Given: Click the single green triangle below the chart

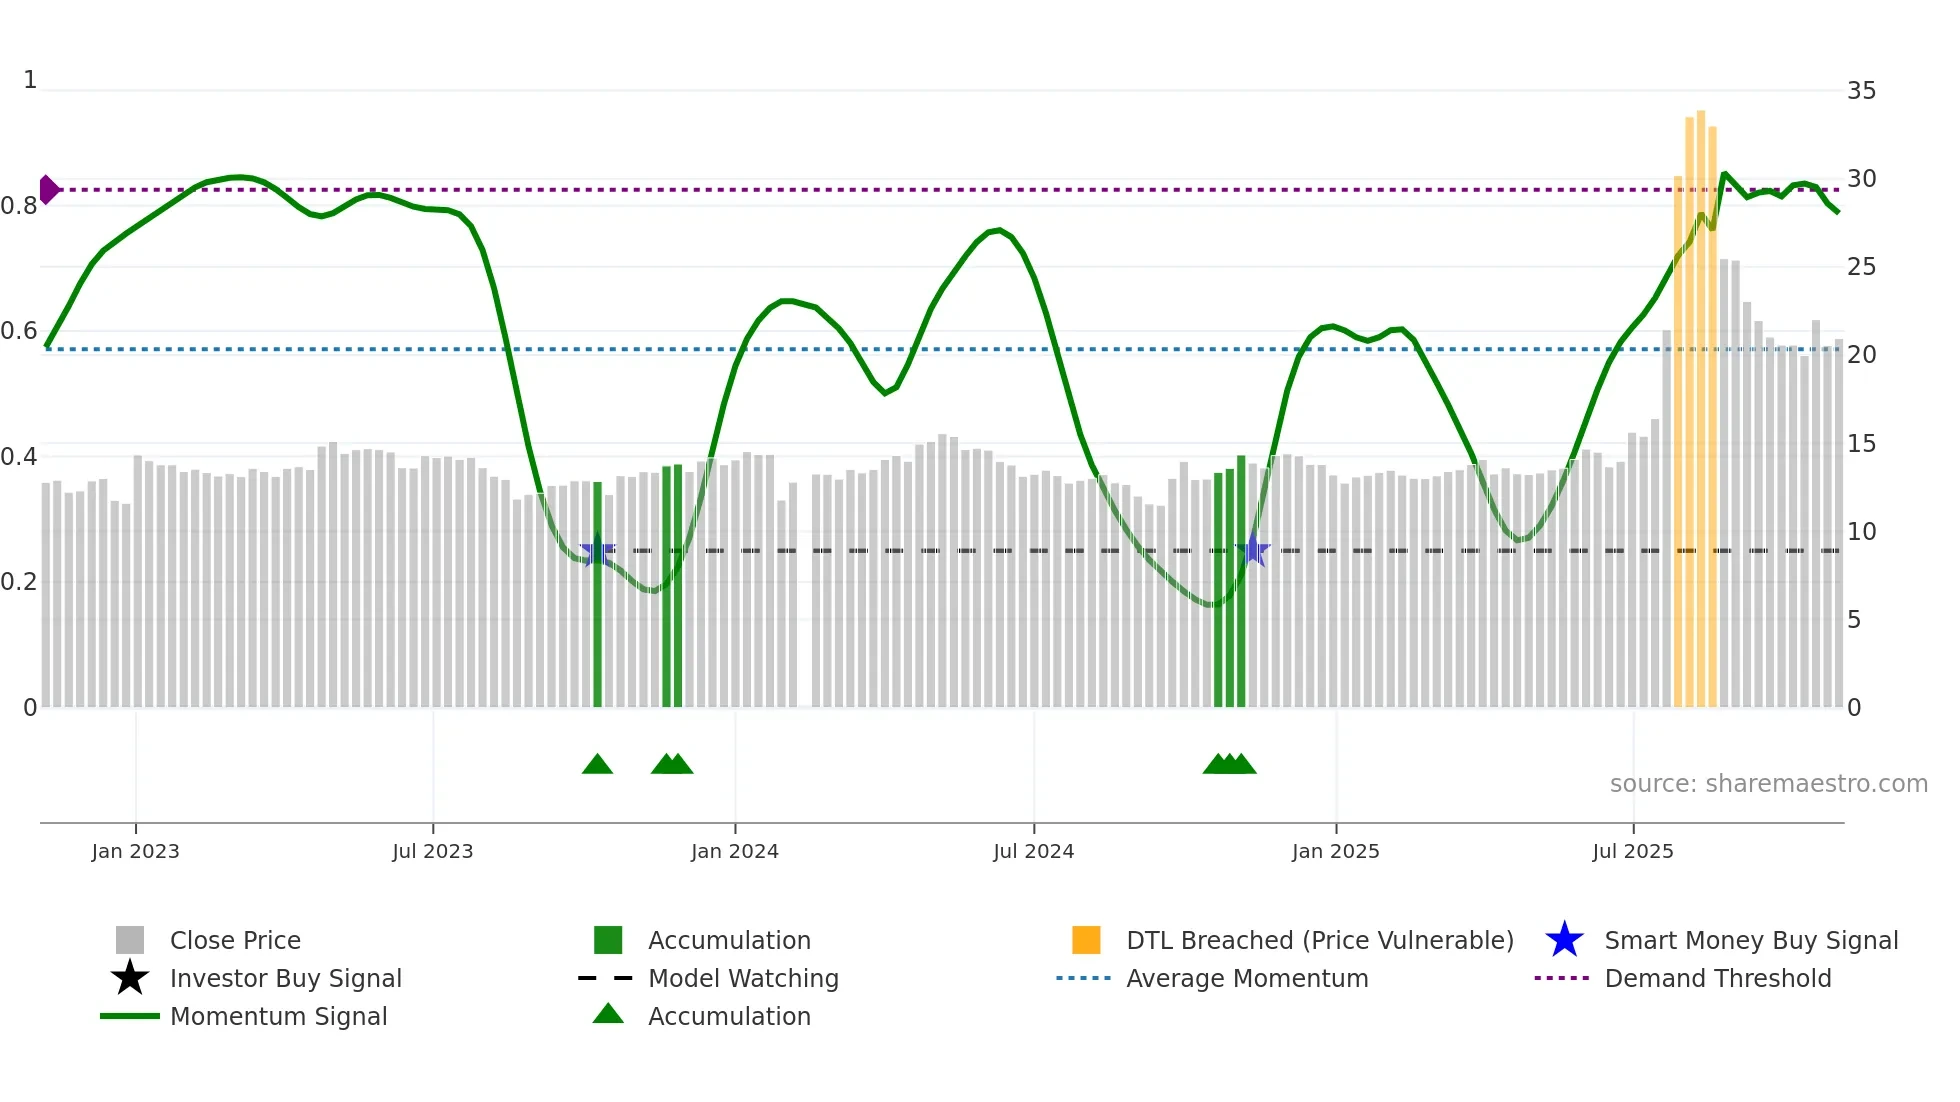Looking at the screenshot, I should [x=597, y=765].
